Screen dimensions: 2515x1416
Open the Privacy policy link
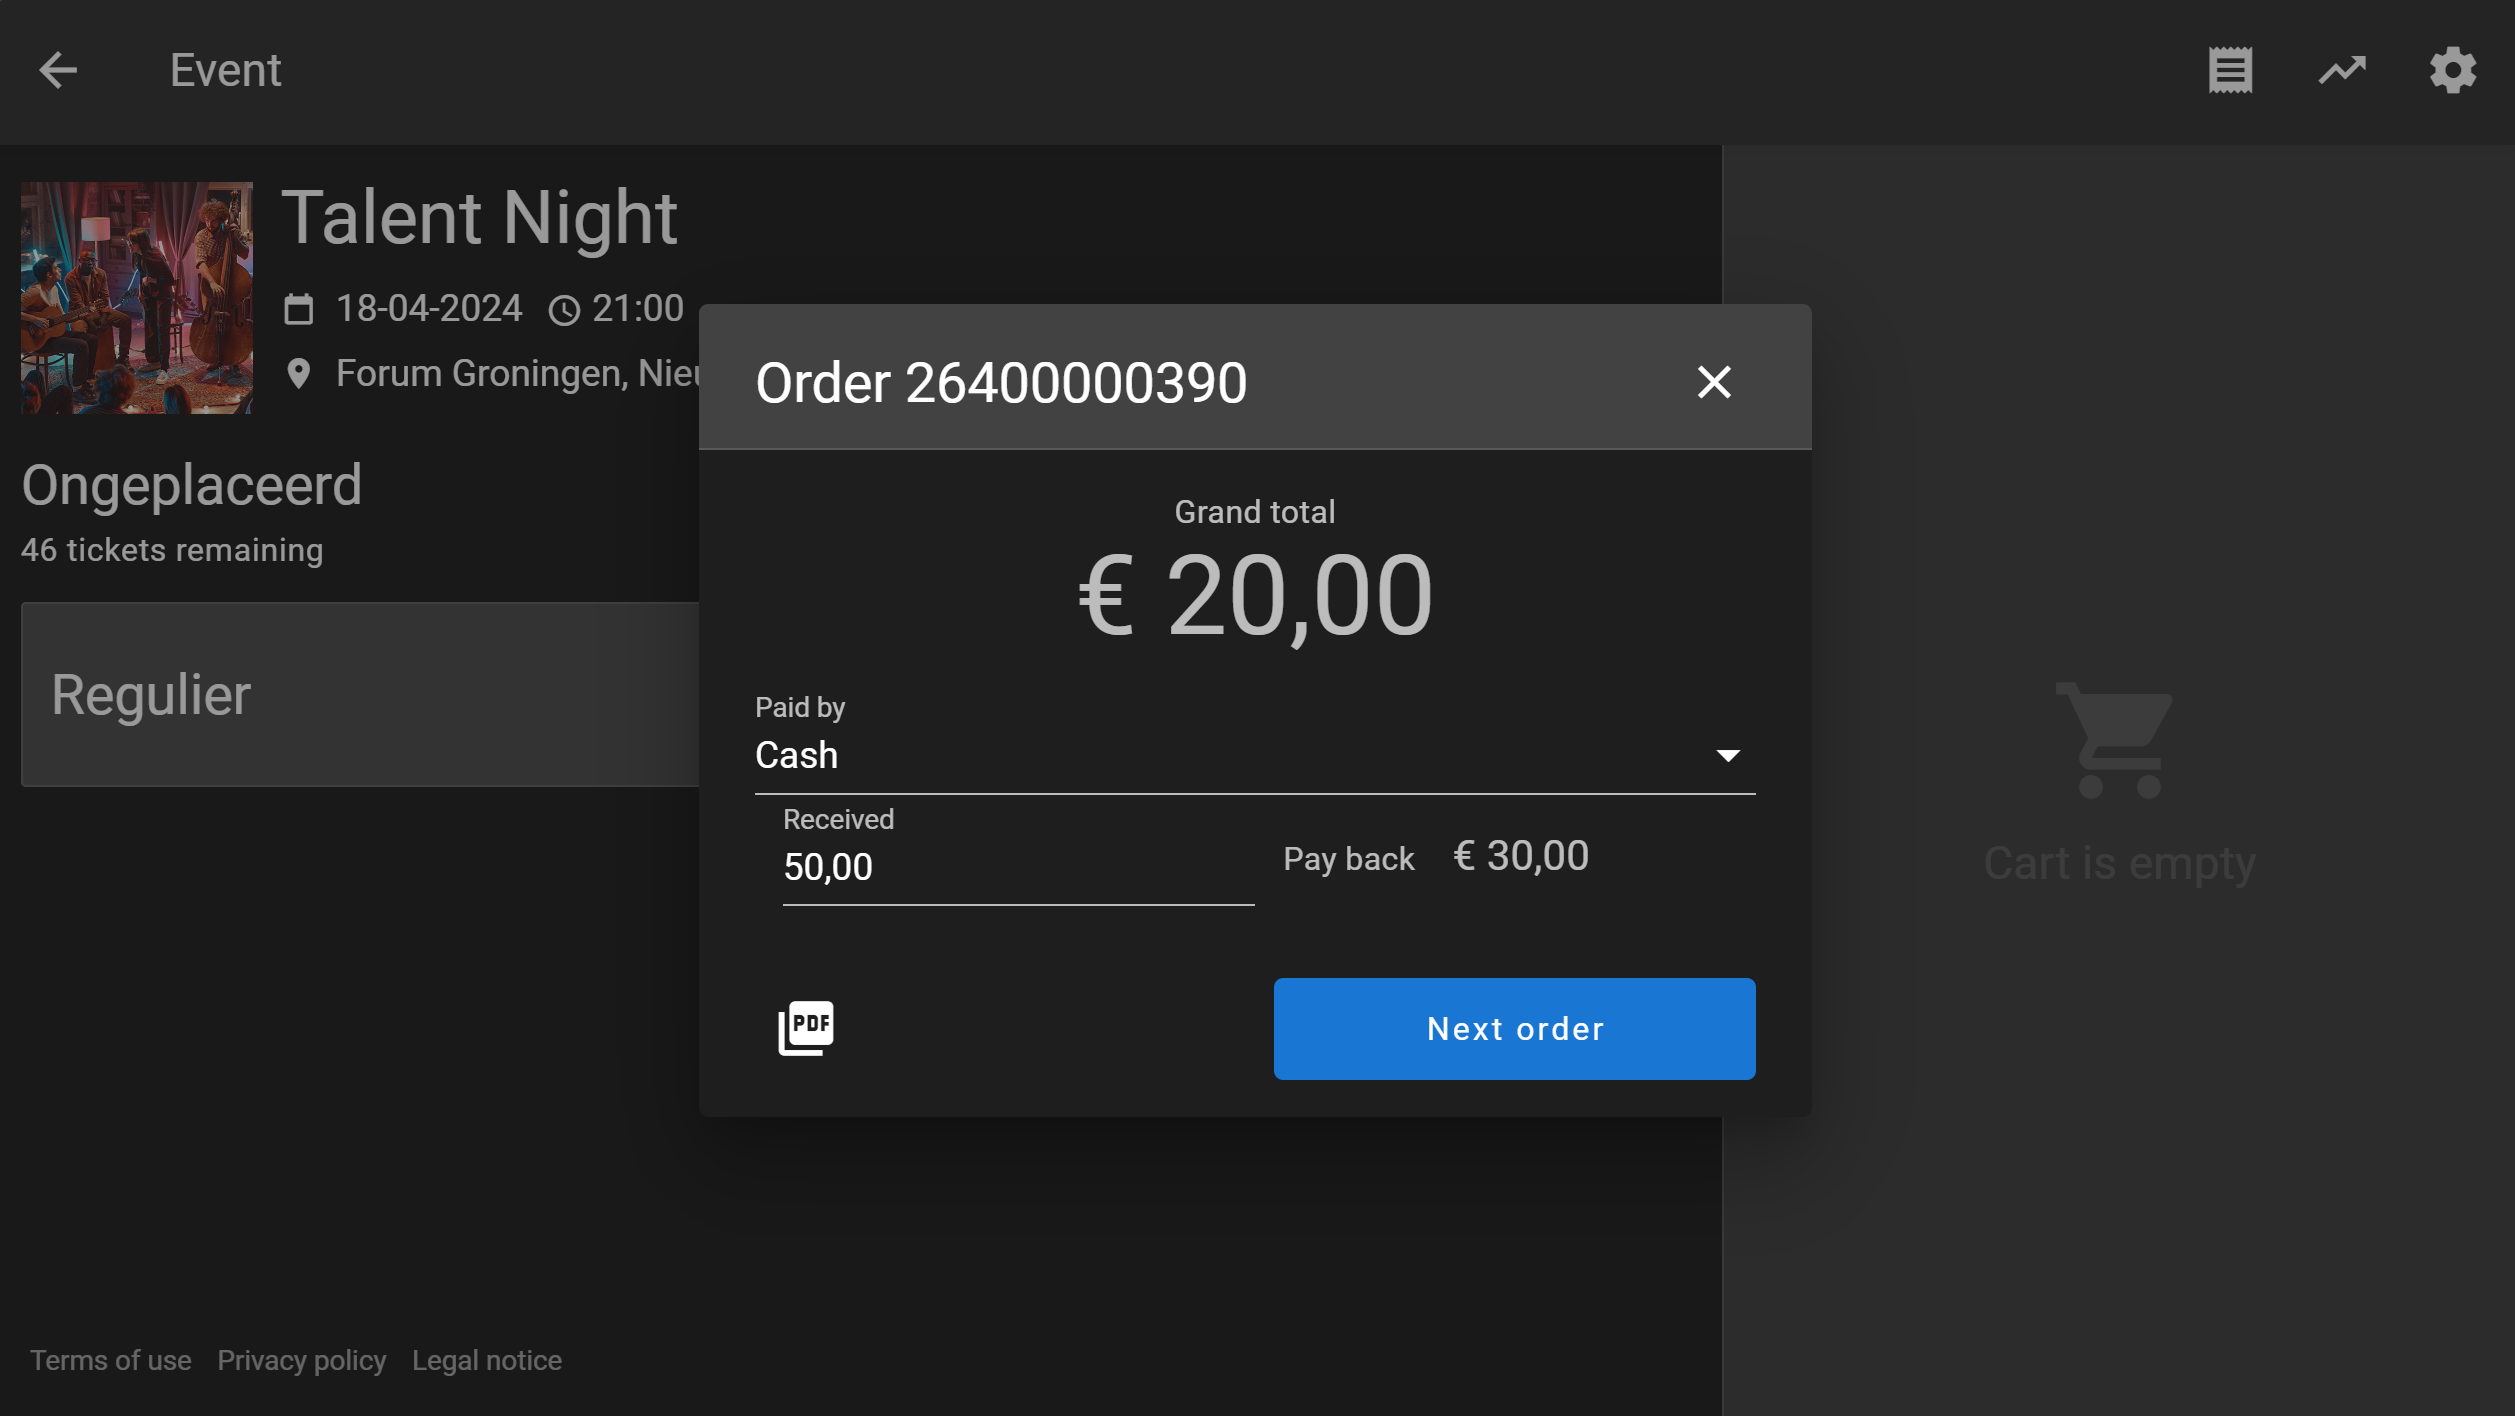click(x=301, y=1360)
